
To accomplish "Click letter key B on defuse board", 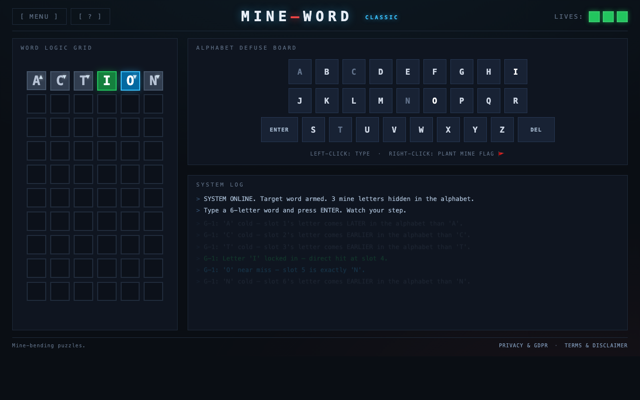I will pos(327,71).
